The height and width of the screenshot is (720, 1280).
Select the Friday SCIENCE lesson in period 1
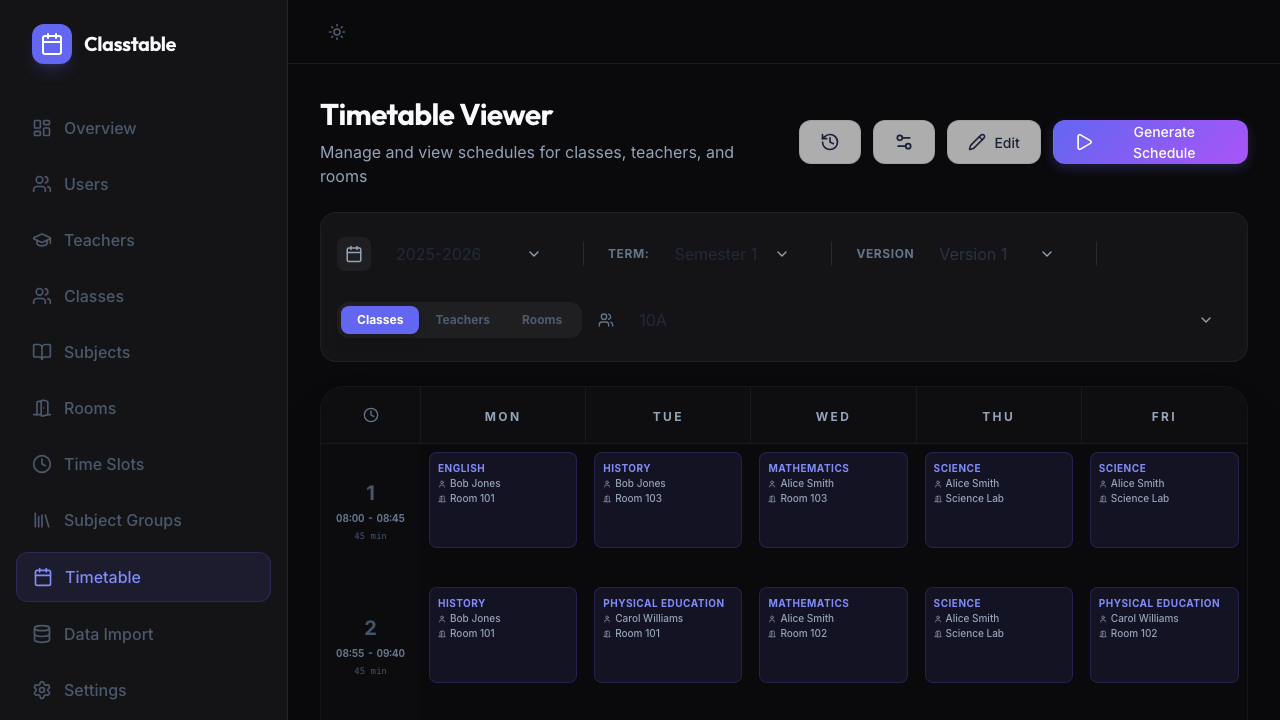pyautogui.click(x=1163, y=500)
